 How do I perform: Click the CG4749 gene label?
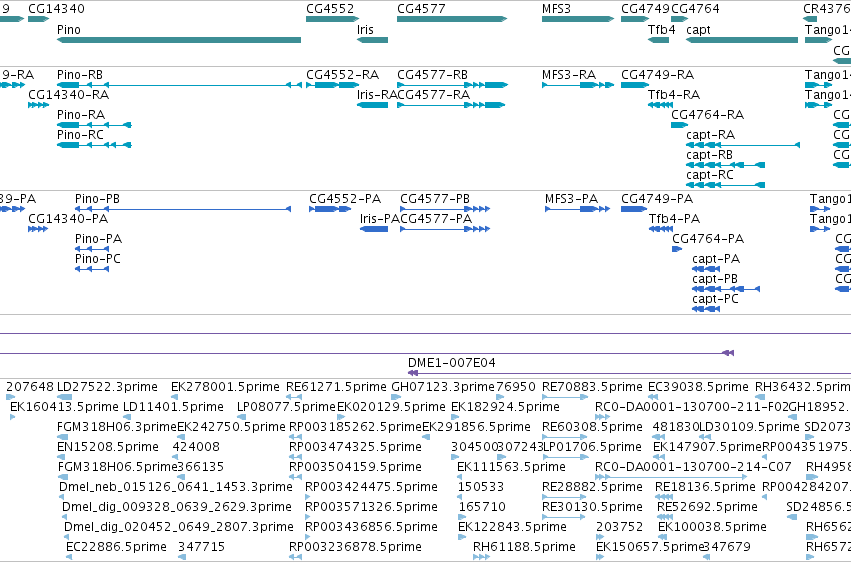[x=645, y=9]
